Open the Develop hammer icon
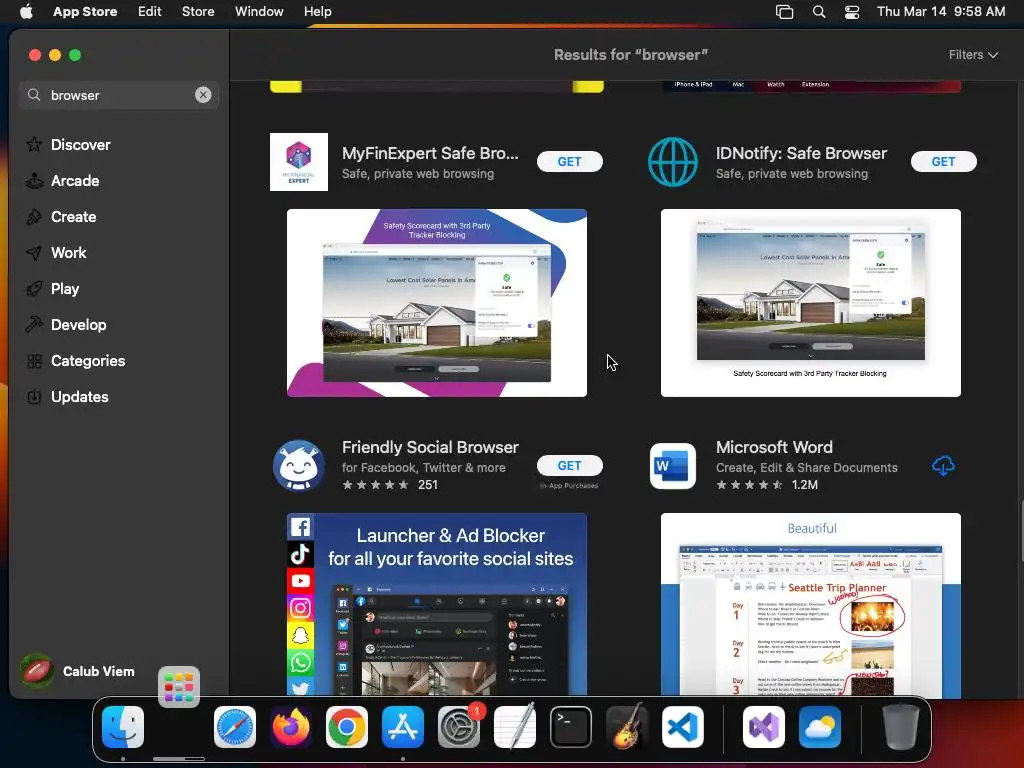 (34, 325)
